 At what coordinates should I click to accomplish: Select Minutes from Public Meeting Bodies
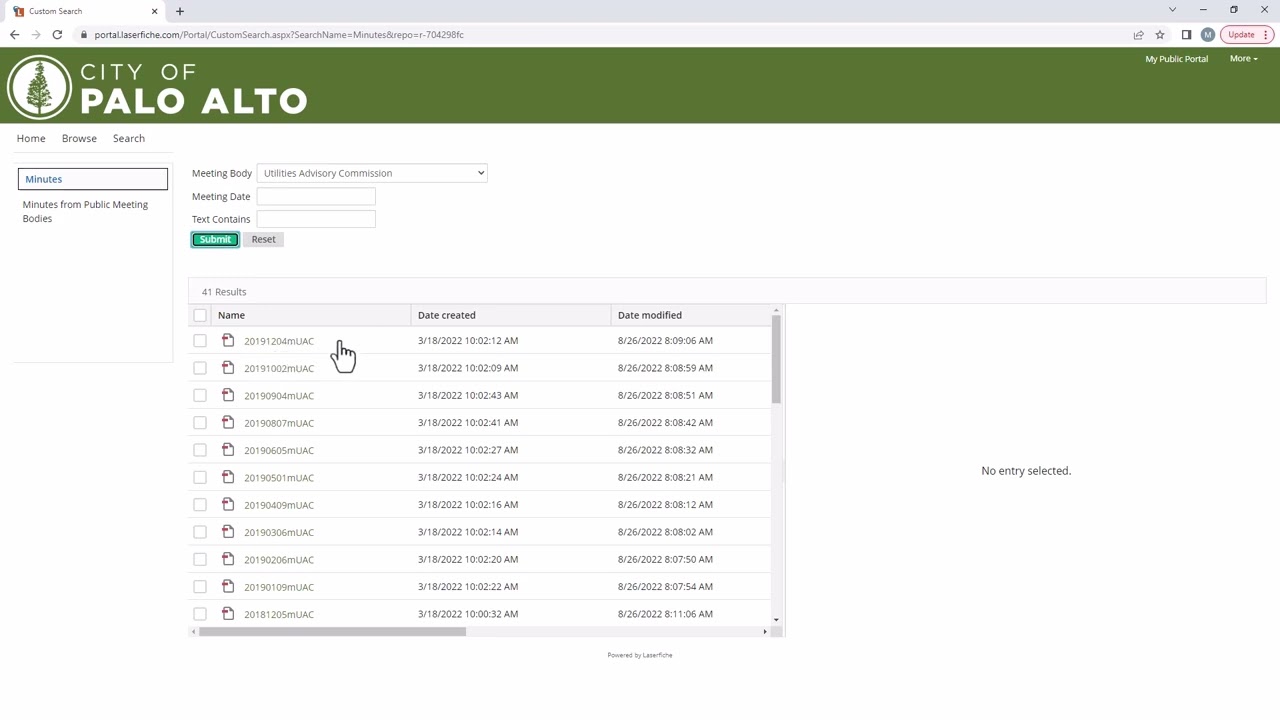[x=85, y=211]
